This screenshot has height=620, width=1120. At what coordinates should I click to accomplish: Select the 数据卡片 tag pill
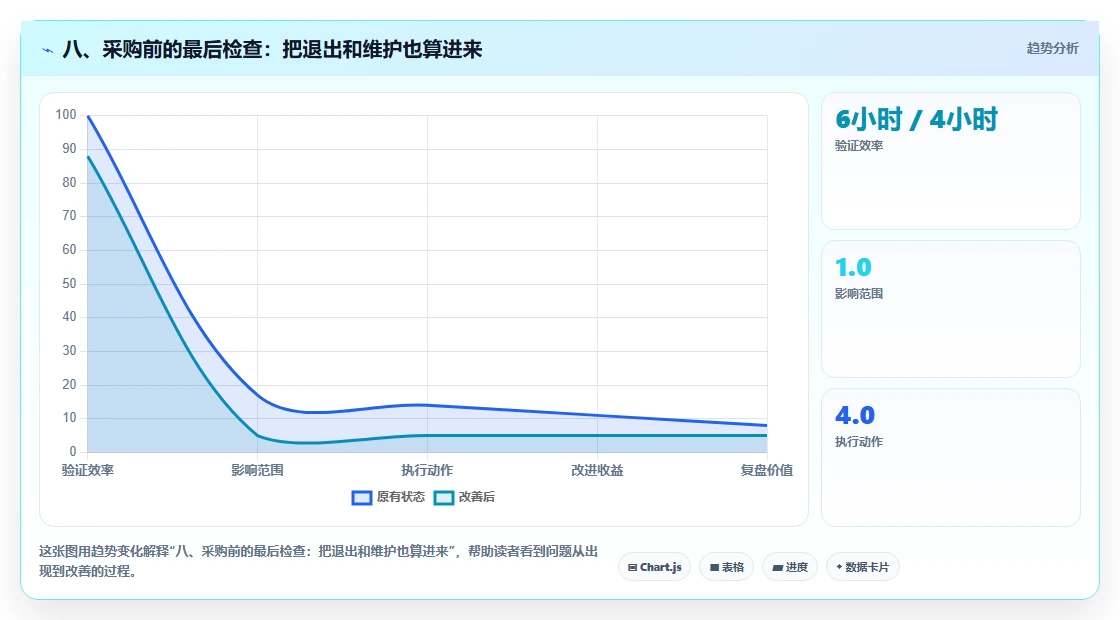[x=862, y=567]
